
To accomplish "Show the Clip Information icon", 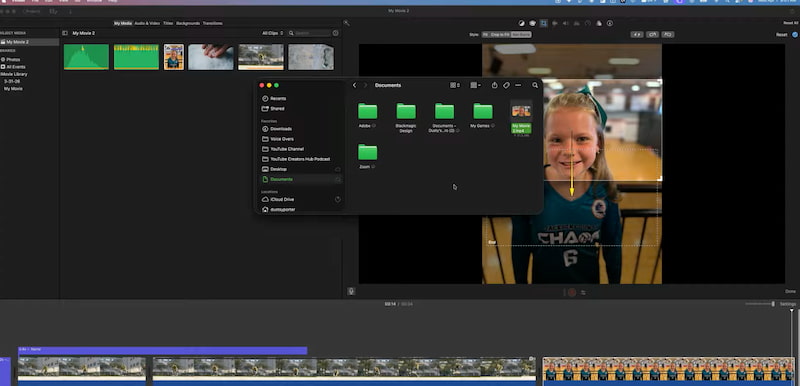I will (610, 23).
